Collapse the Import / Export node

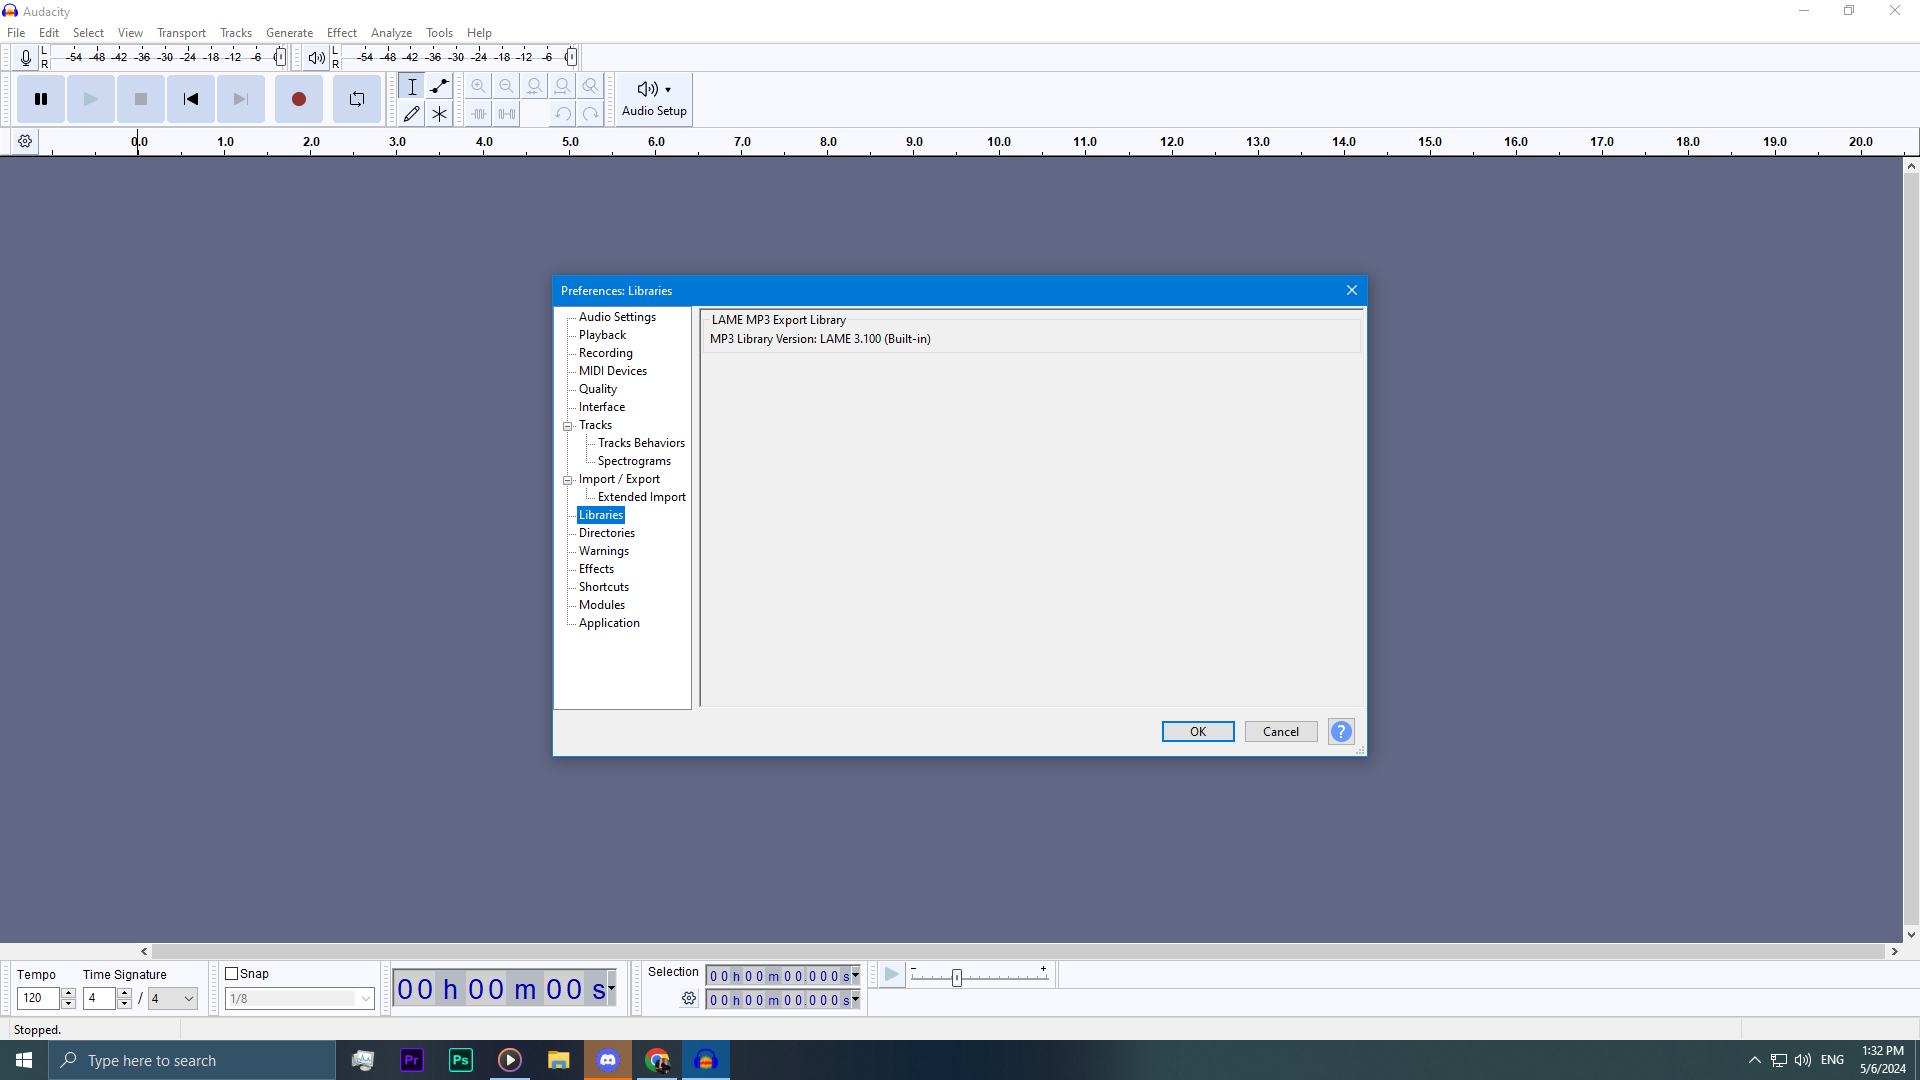coord(568,480)
